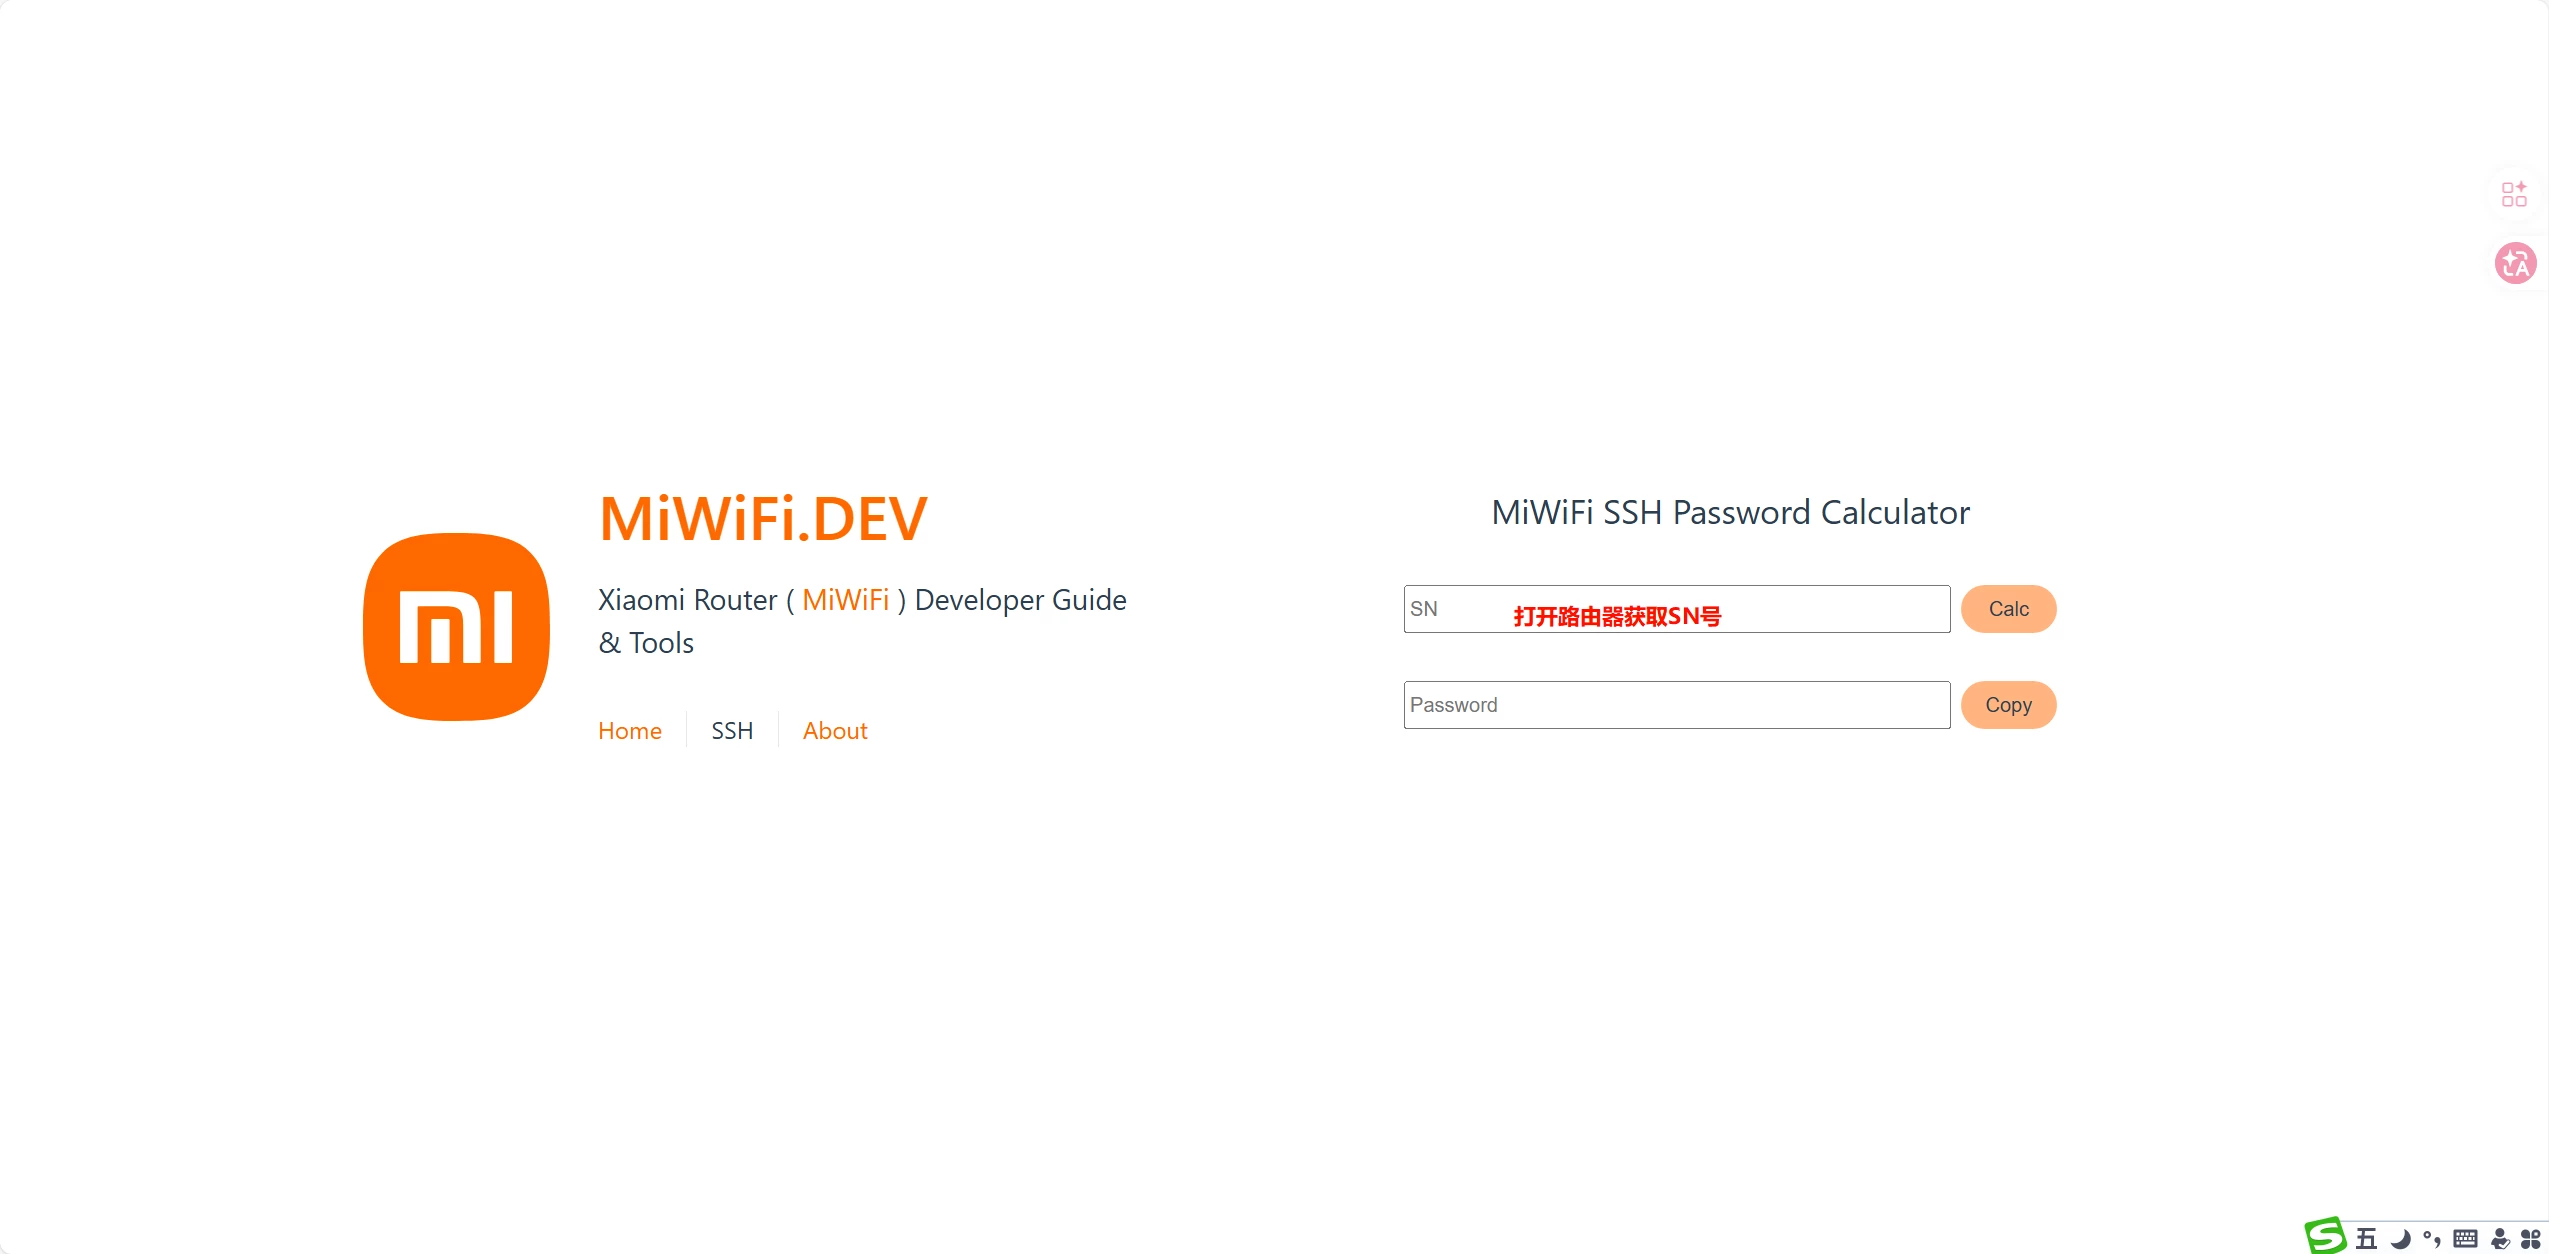The image size is (2549, 1254).
Task: Click the MiWiFi.DEV title heading
Action: click(762, 519)
